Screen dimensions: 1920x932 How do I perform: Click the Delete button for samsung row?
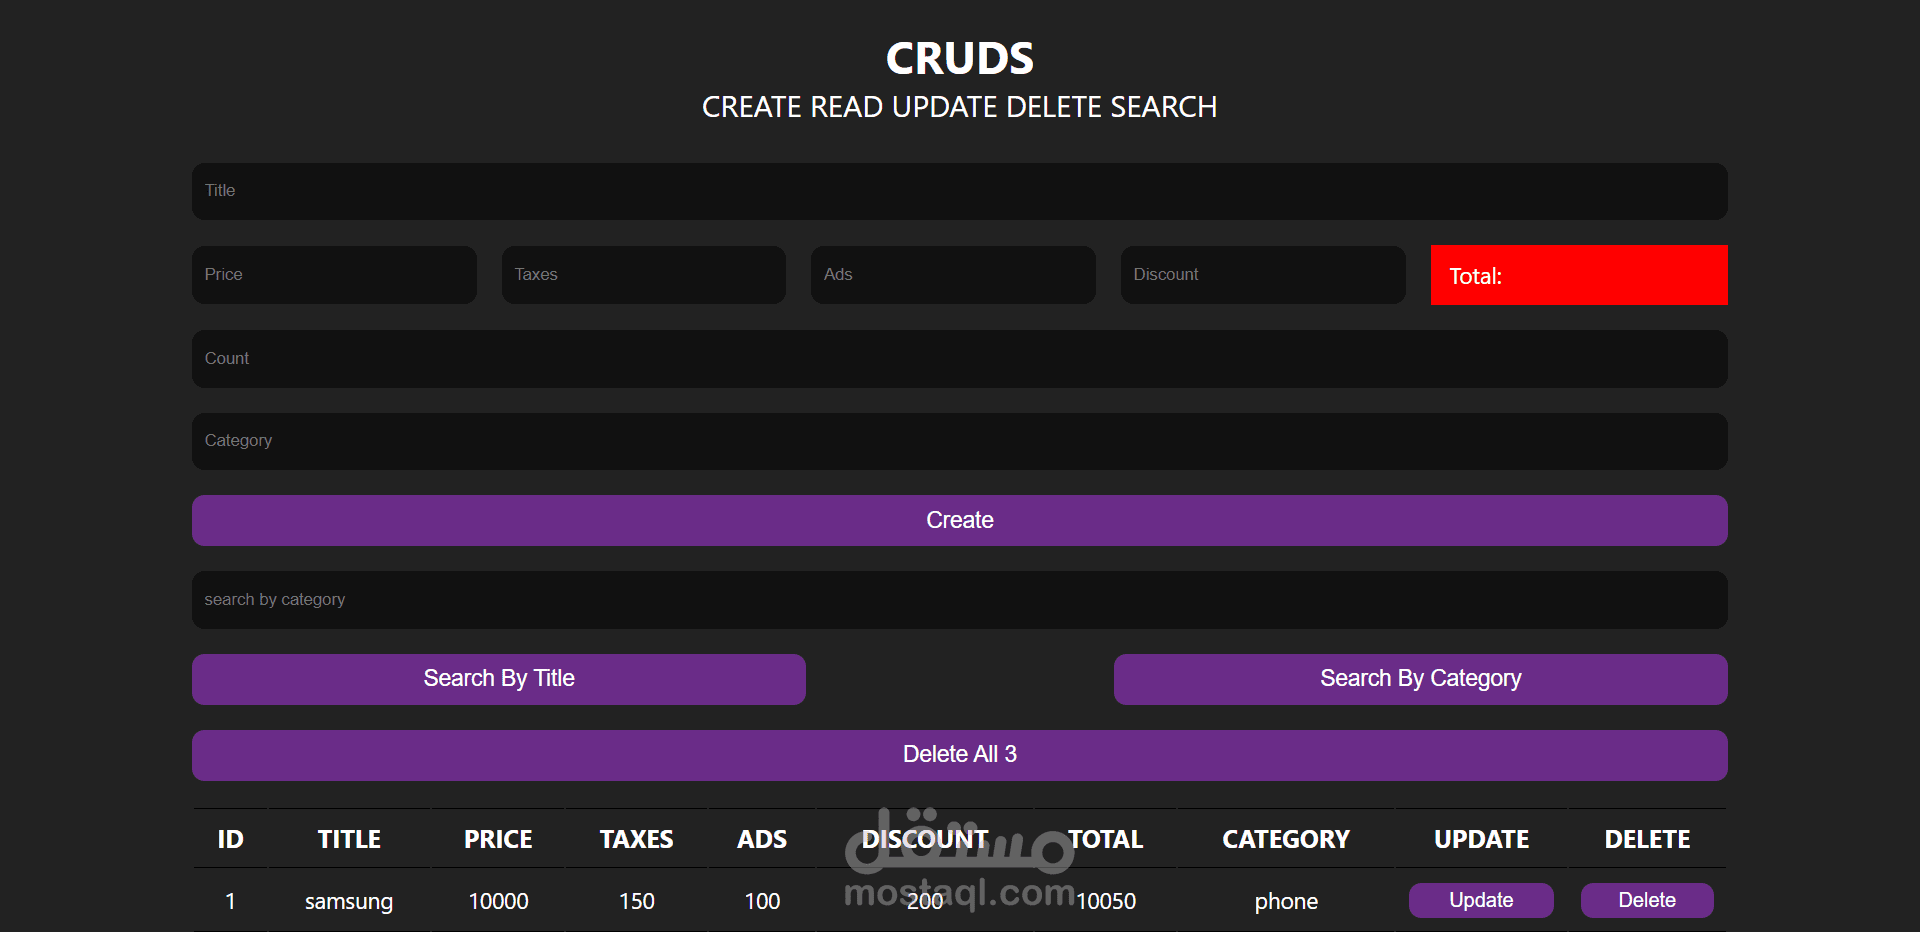tap(1646, 900)
